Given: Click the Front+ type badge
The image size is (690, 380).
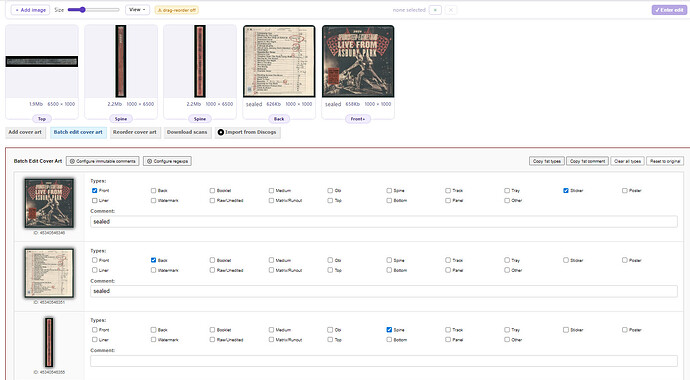Looking at the screenshot, I should [358, 119].
